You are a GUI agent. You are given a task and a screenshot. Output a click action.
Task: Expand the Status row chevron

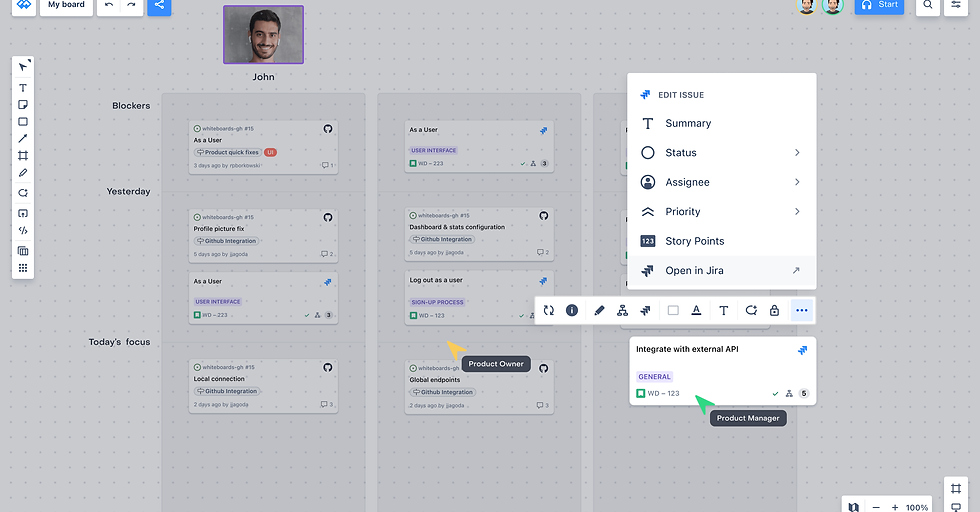tap(797, 153)
